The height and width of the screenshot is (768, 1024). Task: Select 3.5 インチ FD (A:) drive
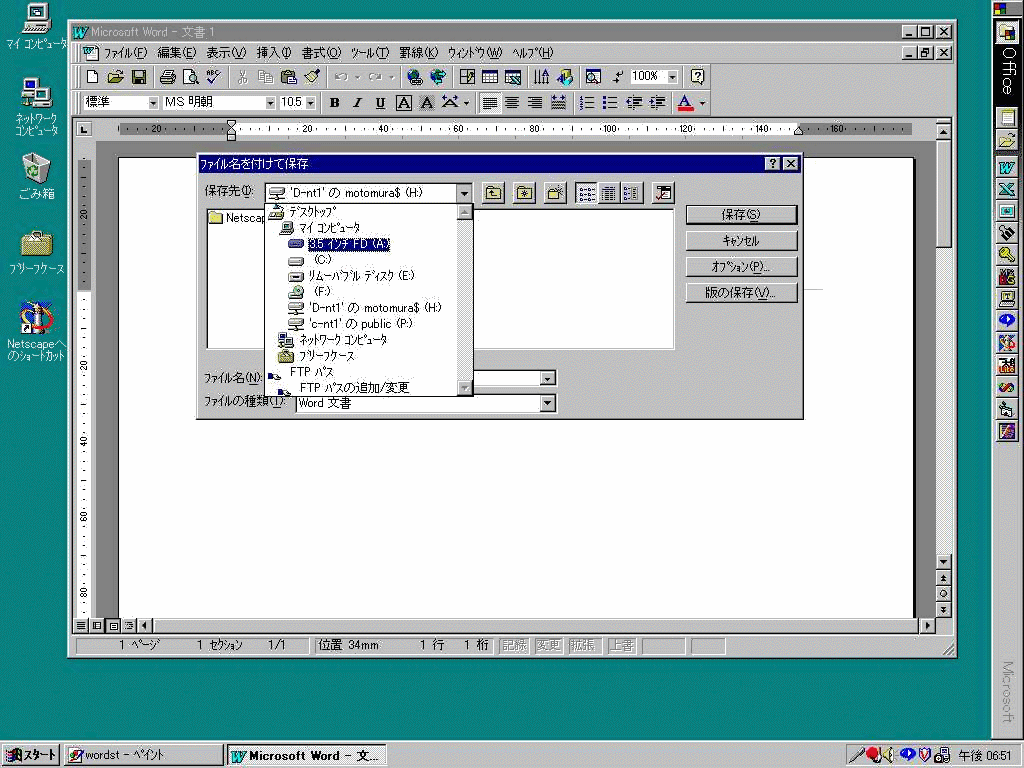pos(349,244)
